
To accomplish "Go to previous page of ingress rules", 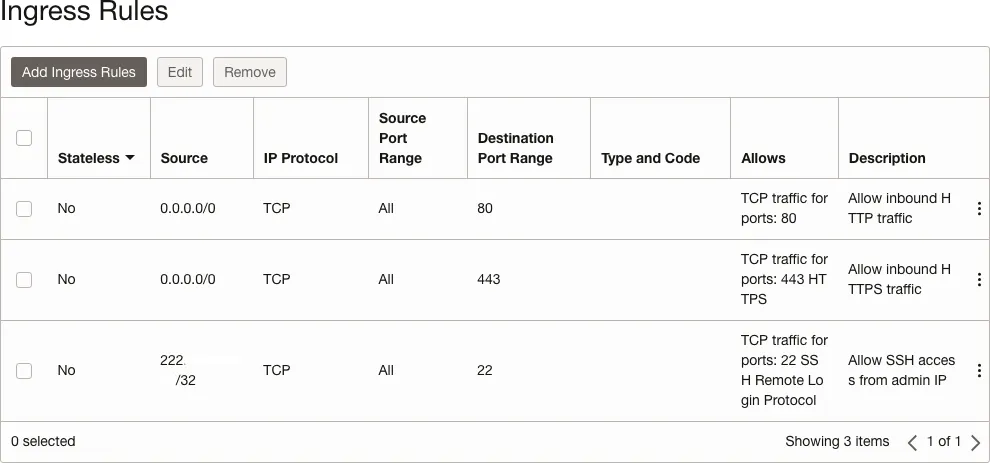I will coord(912,442).
